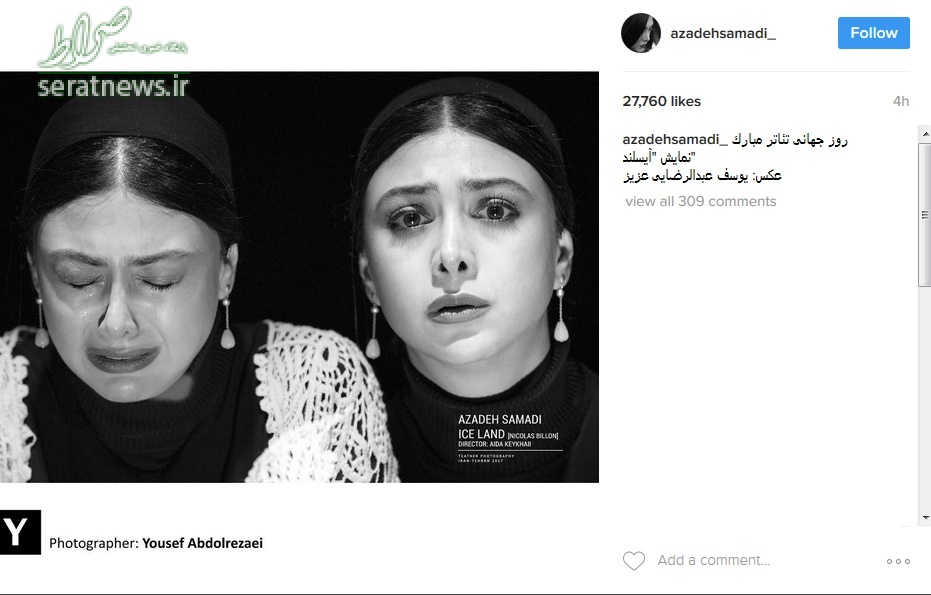This screenshot has width=931, height=595.
Task: Click the heart like icon
Action: coord(634,561)
